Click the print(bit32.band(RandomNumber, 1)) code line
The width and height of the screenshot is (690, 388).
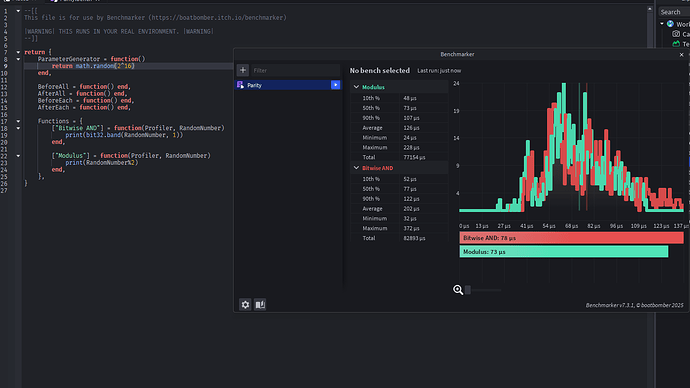click(124, 135)
